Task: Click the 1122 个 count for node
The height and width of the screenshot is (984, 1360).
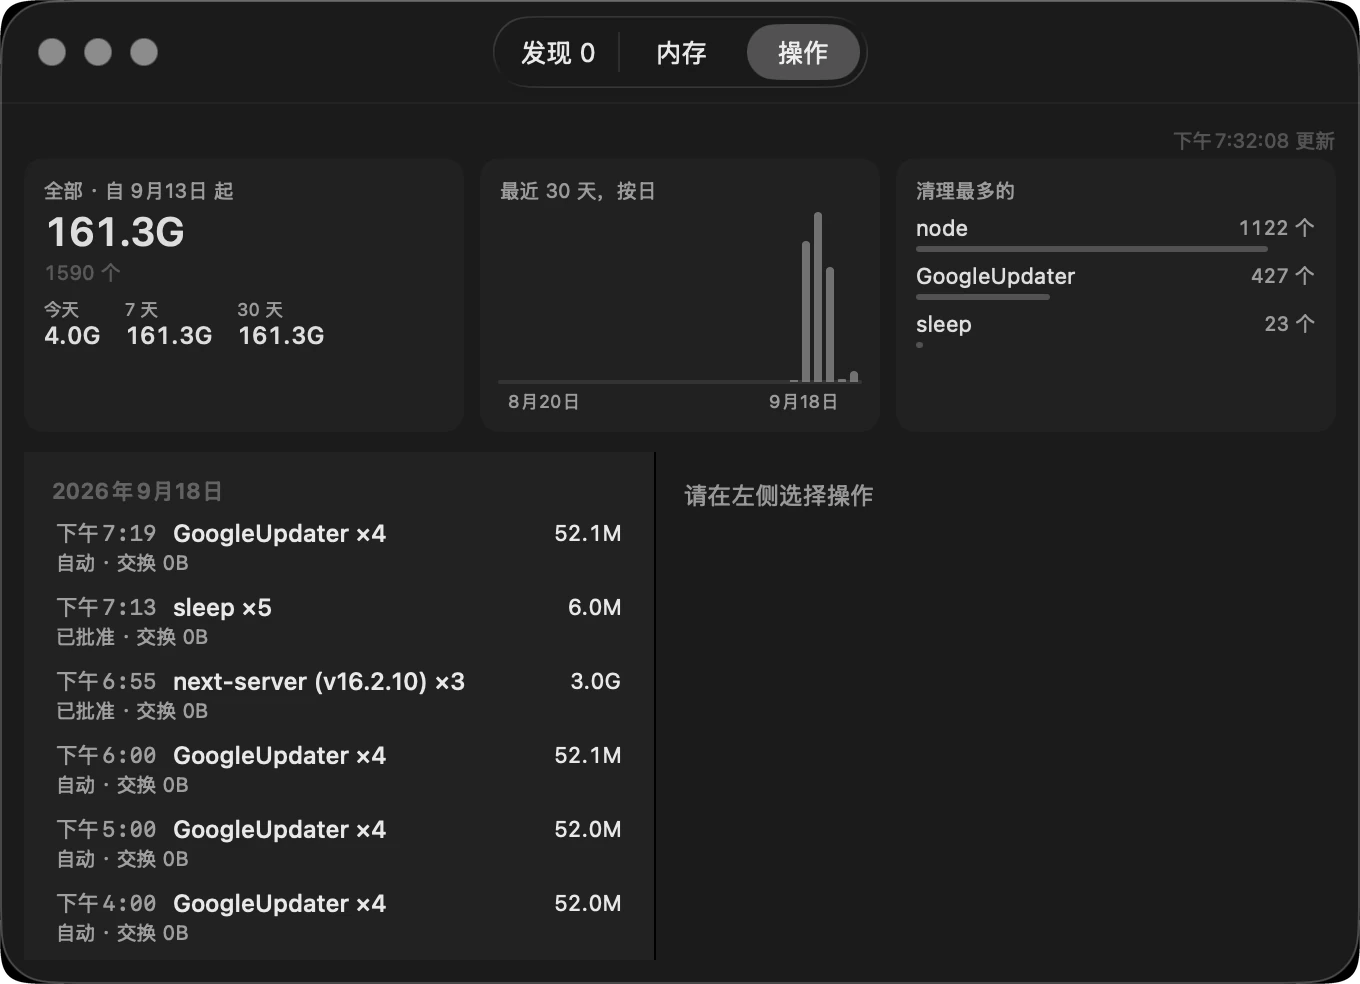Action: pos(1277,228)
